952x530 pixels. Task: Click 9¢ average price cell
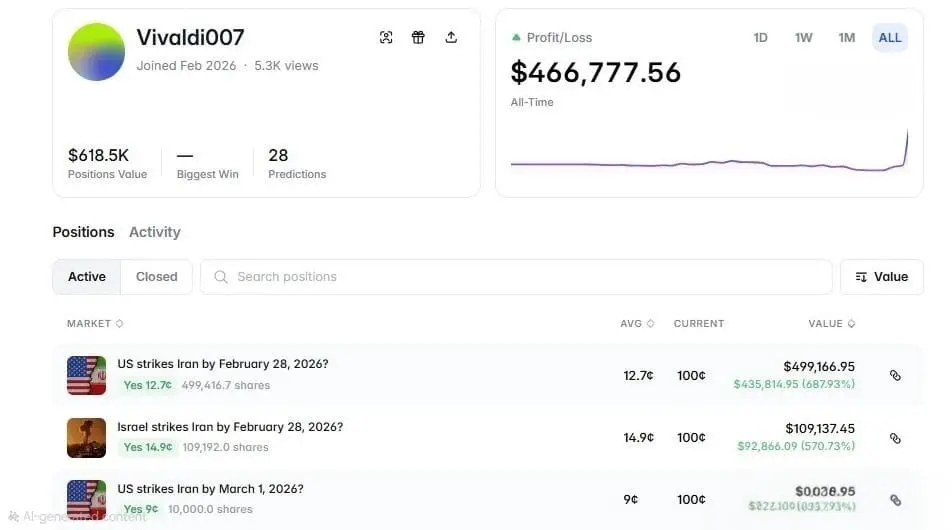pos(630,499)
